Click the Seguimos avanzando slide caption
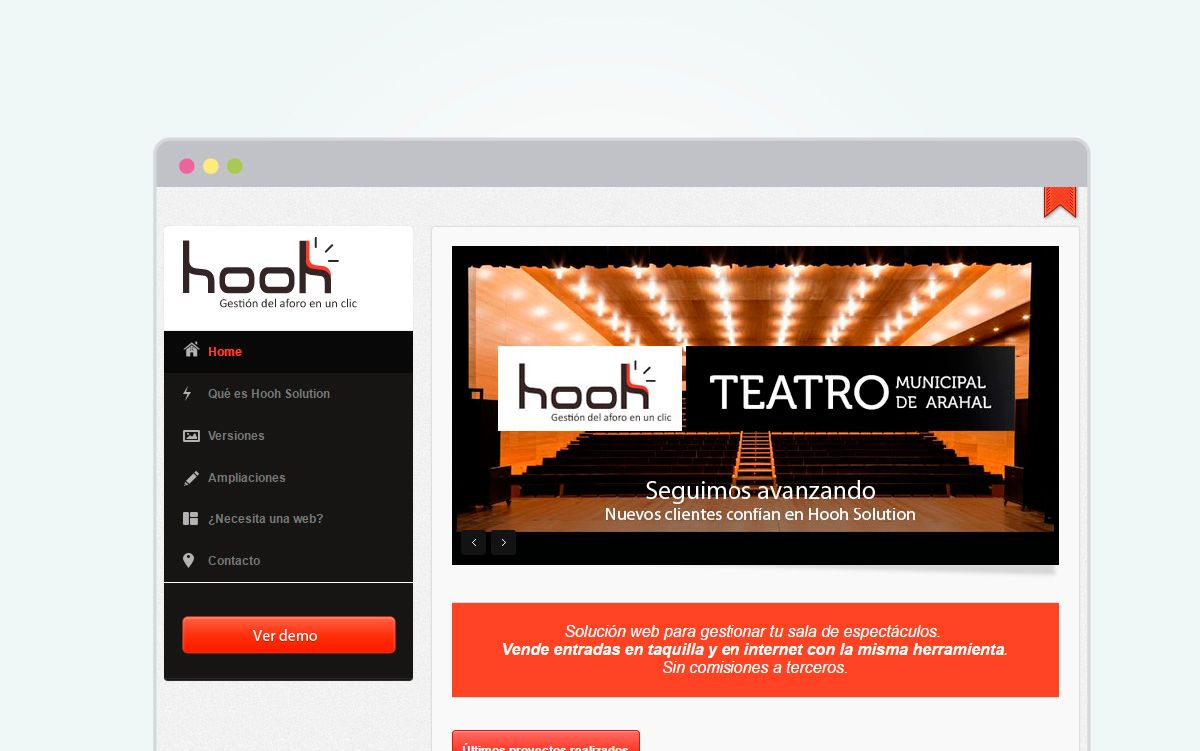 [760, 491]
